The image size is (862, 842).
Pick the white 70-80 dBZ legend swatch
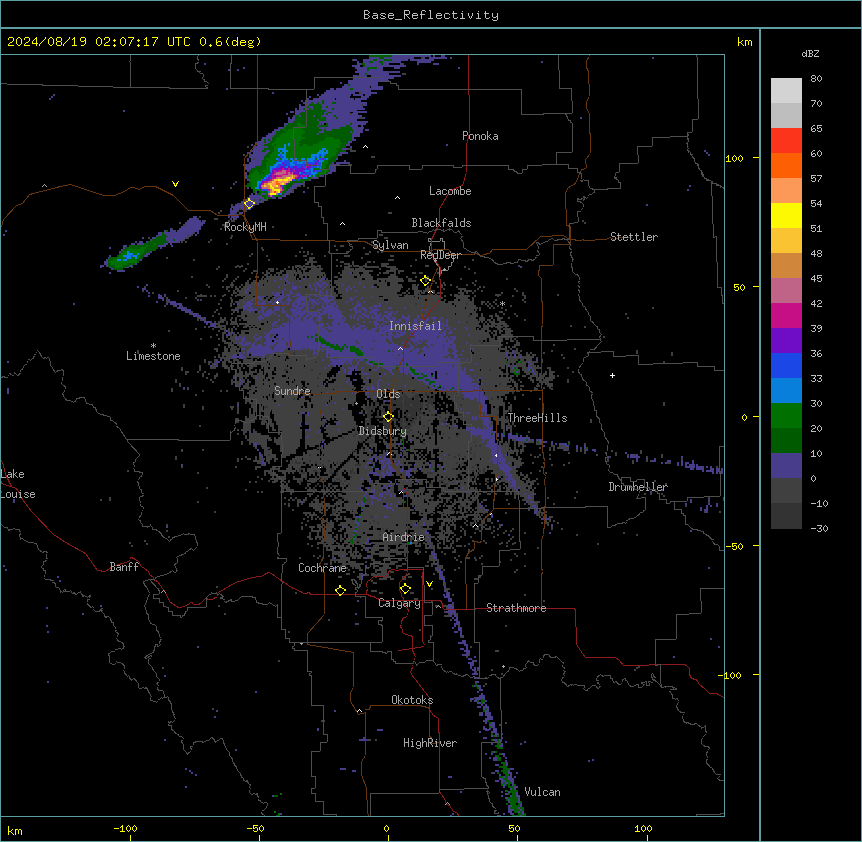tap(786, 91)
